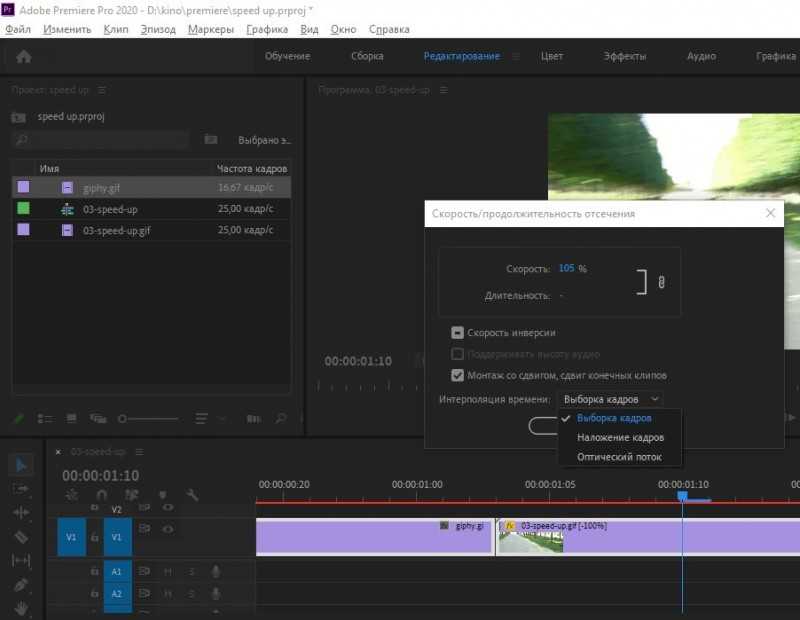Click the new search bin icon

pos(211,139)
